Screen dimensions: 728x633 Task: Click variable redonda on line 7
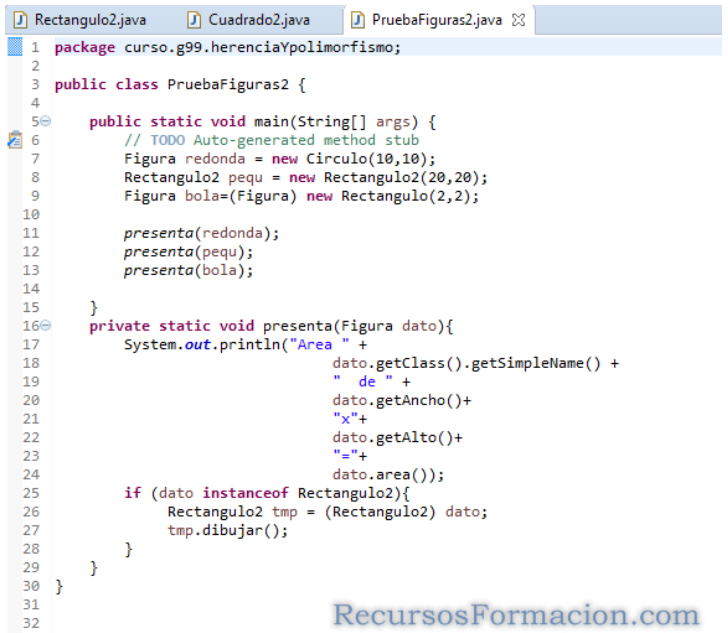pos(214,159)
